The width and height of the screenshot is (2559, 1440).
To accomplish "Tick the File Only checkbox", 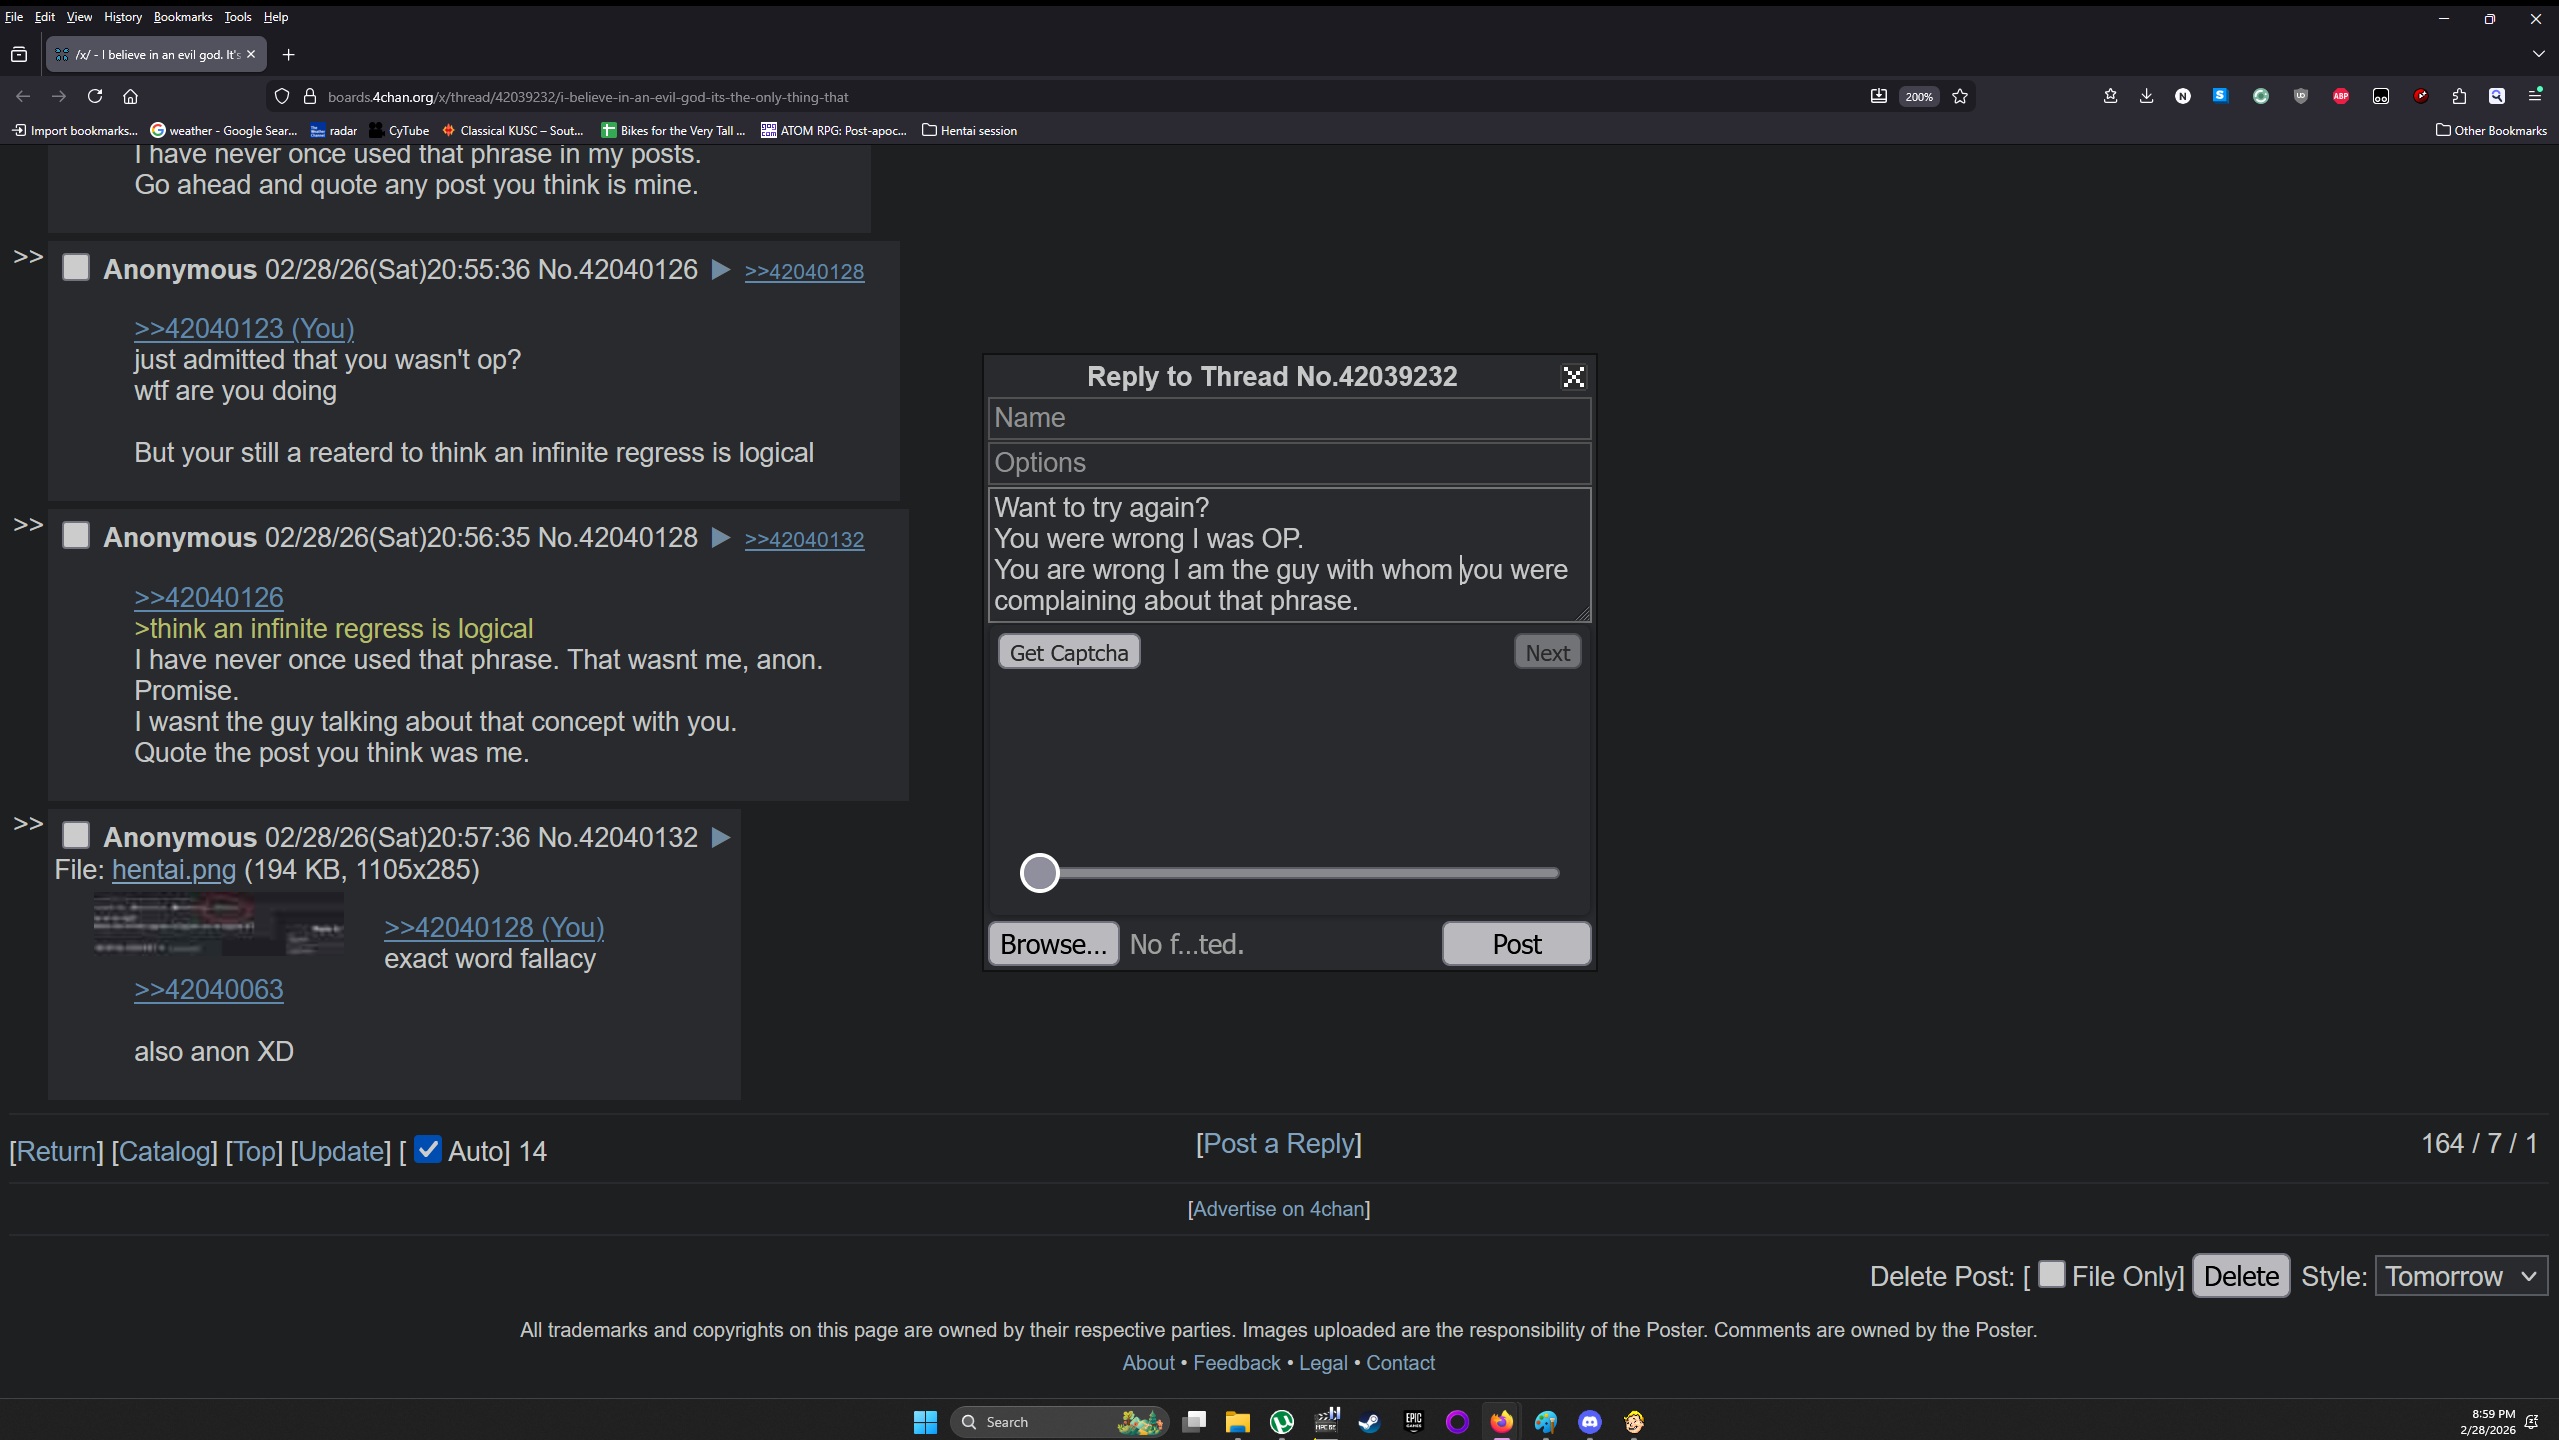I will click(2051, 1274).
